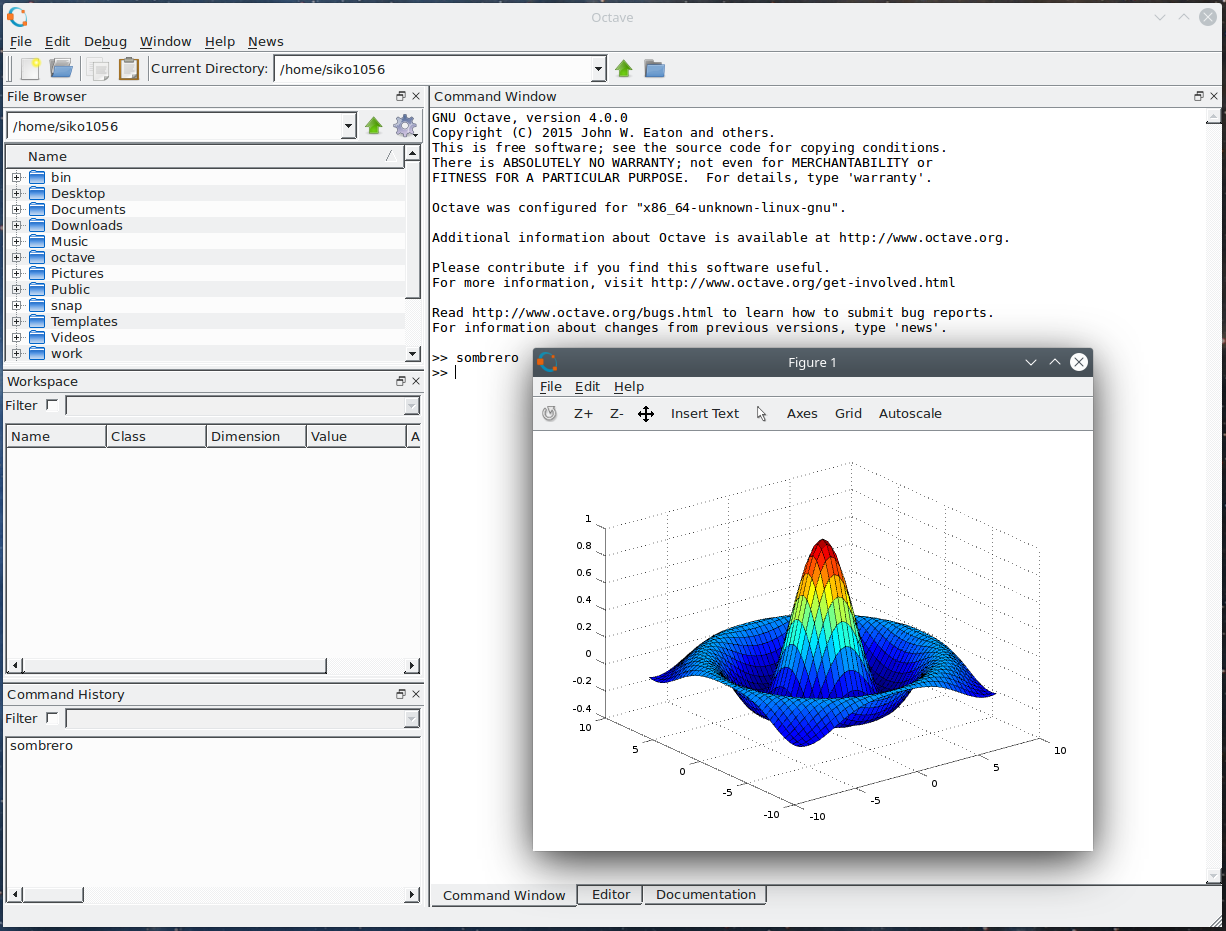The height and width of the screenshot is (931, 1226).
Task: Click sombrero entry in Command History
Action: [x=41, y=746]
